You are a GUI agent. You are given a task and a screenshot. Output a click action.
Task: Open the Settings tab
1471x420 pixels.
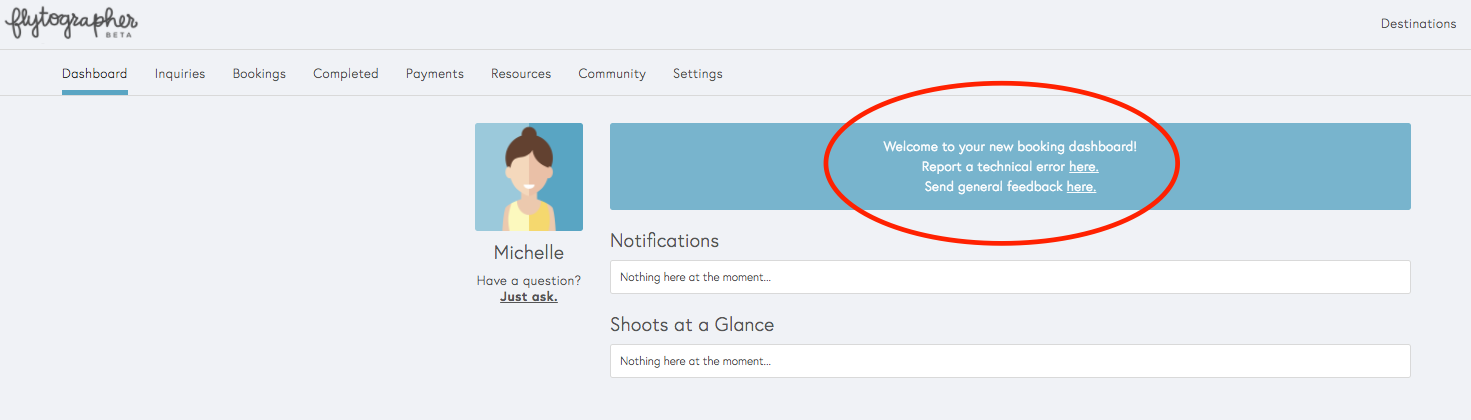click(x=698, y=74)
